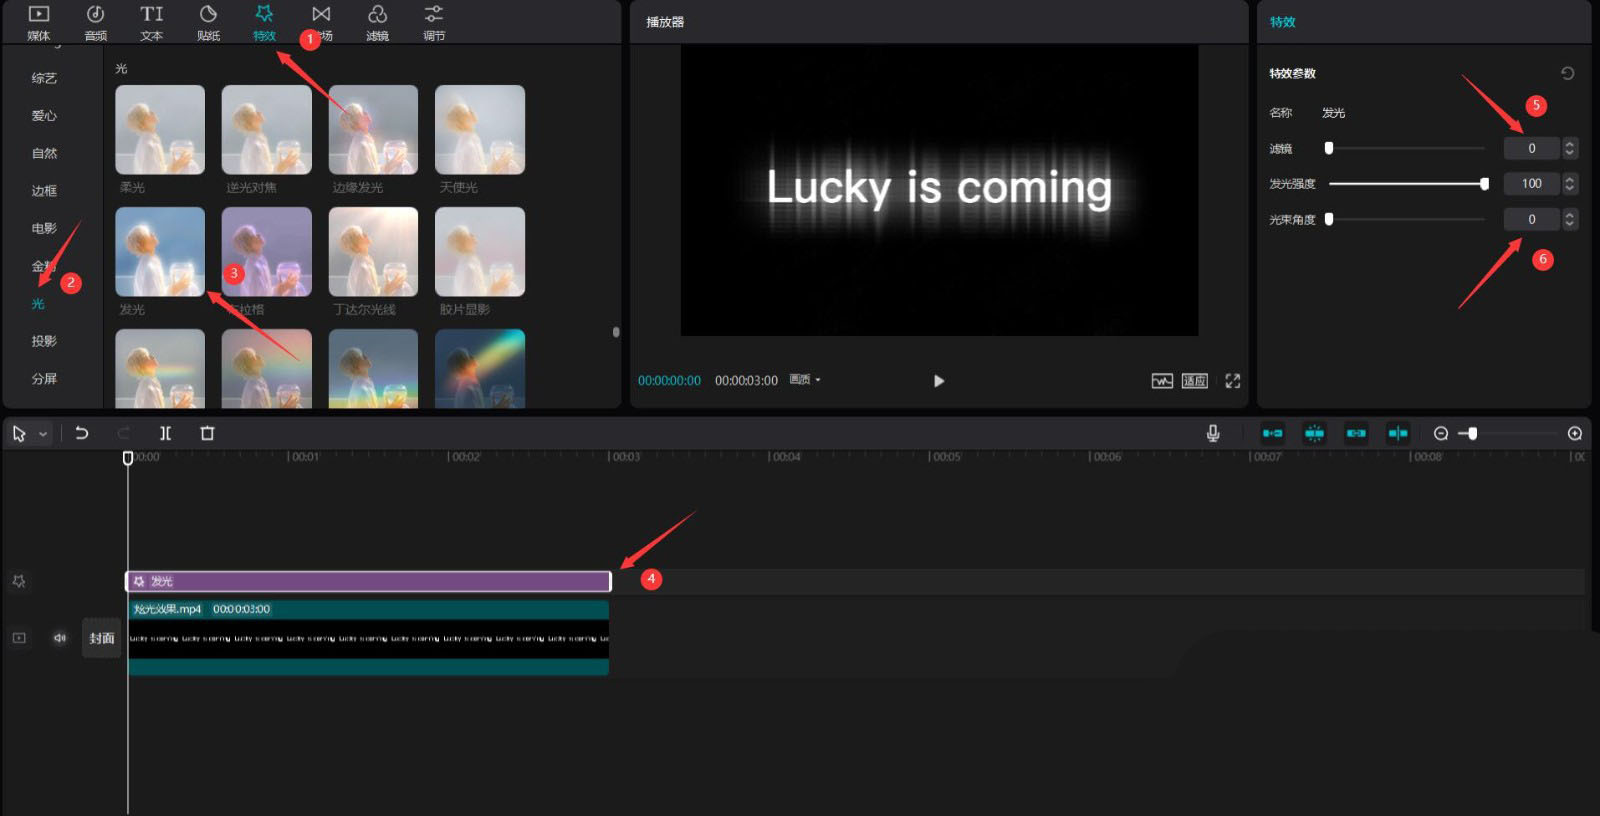The image size is (1600, 816).
Task: Click the Split clip tool in timeline toolbar
Action: (x=165, y=433)
